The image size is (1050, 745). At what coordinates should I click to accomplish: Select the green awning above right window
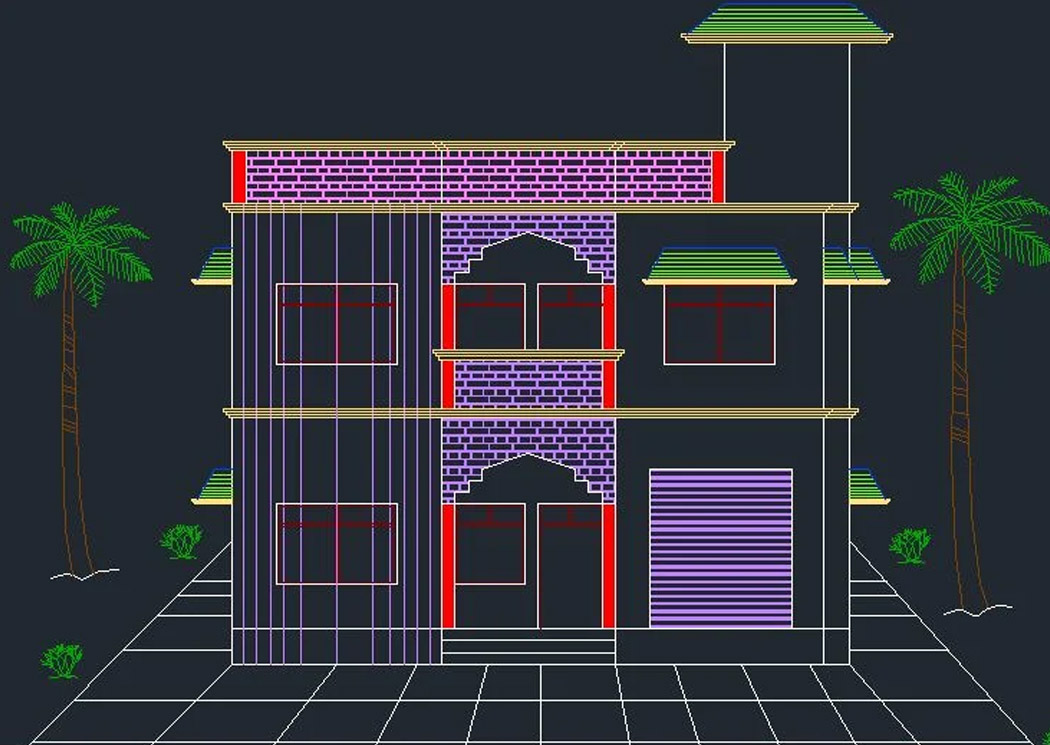719,266
